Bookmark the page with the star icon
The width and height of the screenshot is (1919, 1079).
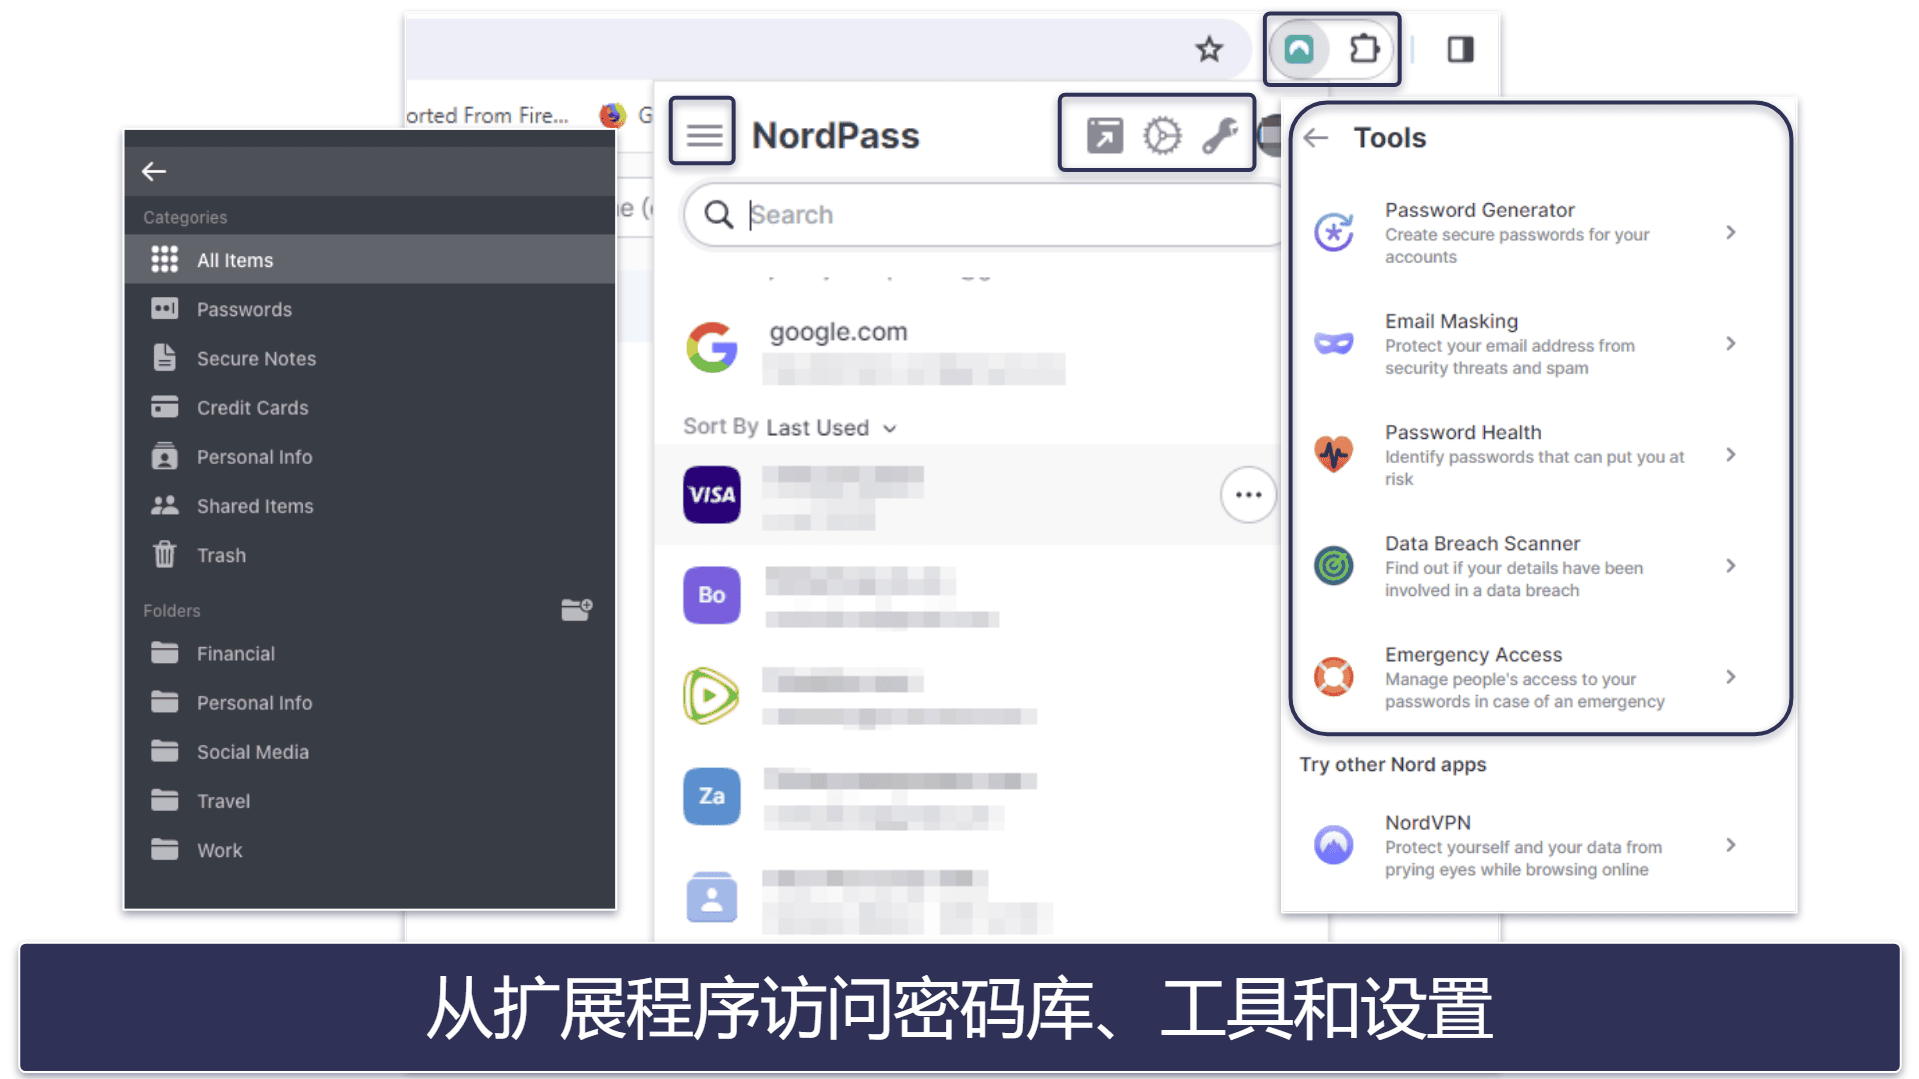(x=1209, y=49)
